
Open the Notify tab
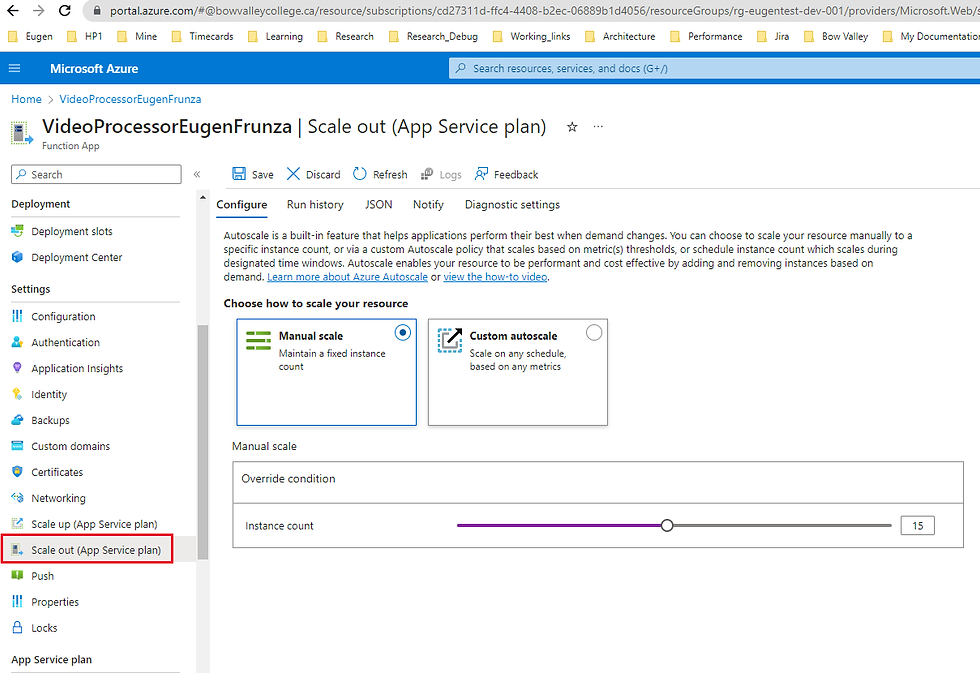pos(428,204)
